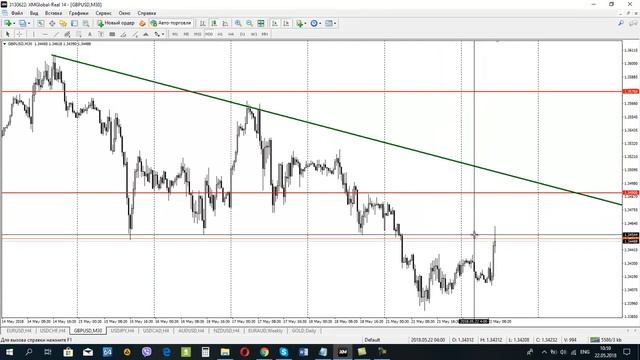The height and width of the screenshot is (360, 640).
Task: Open the Terminal panel icon
Action: pyautogui.click(x=74, y=23)
